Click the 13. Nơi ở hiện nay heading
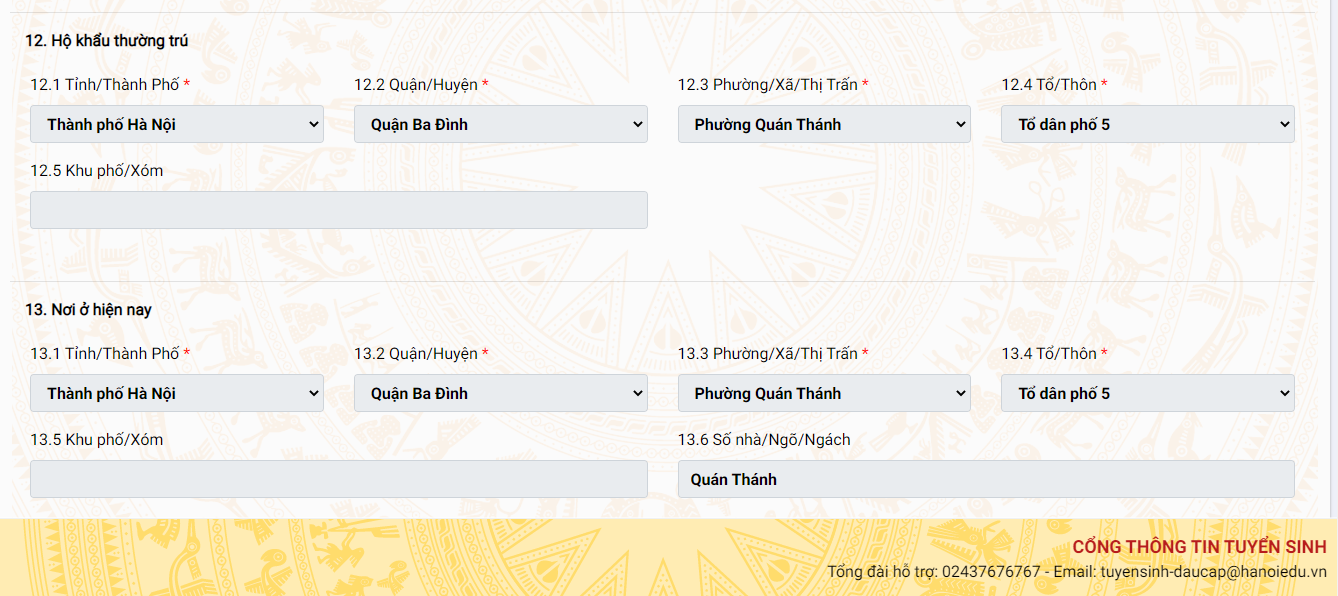 (89, 310)
